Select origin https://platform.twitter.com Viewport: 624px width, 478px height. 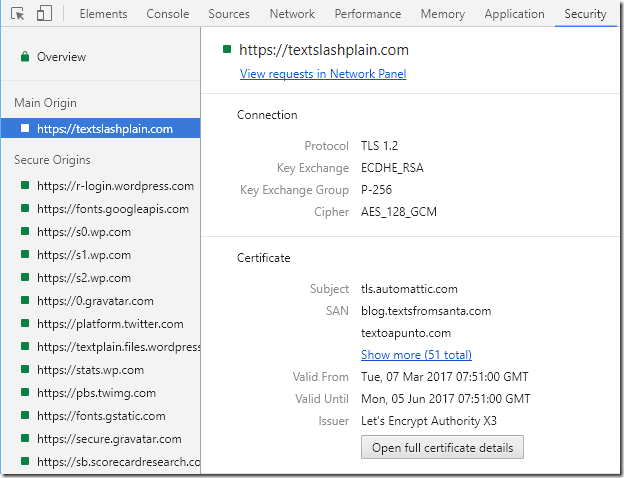[x=101, y=324]
